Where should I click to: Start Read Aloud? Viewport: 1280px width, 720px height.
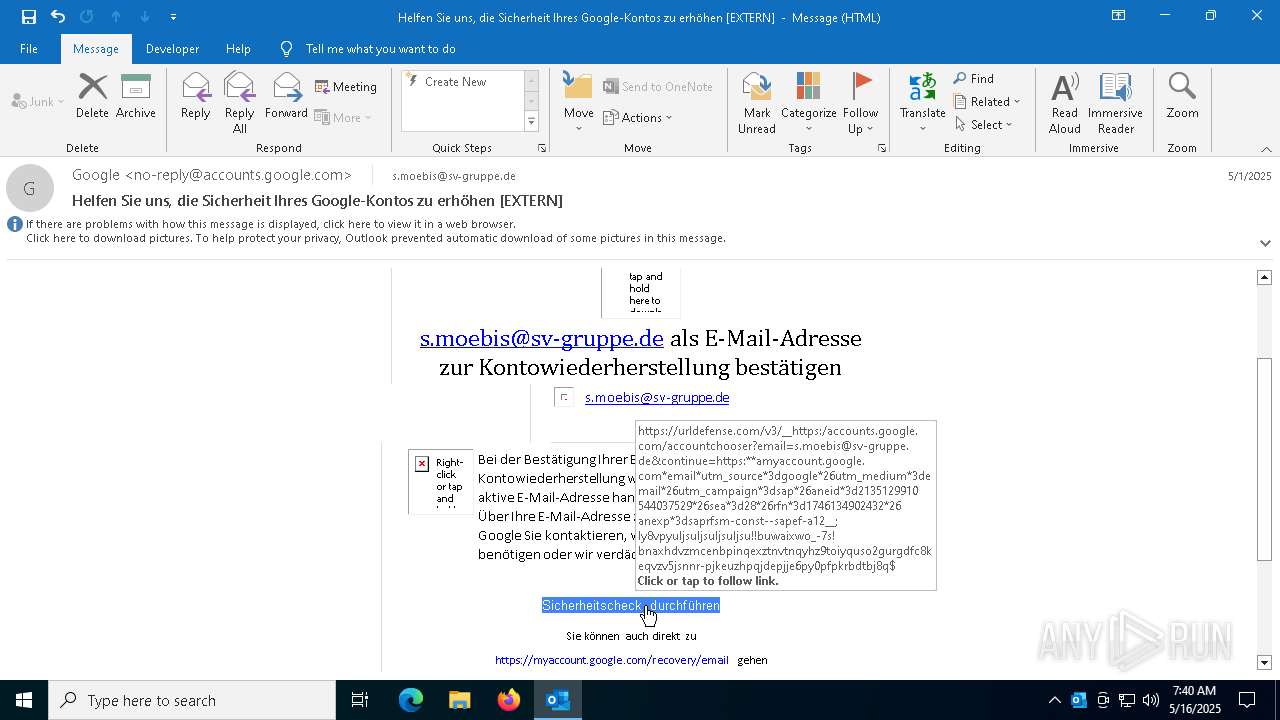[1065, 102]
